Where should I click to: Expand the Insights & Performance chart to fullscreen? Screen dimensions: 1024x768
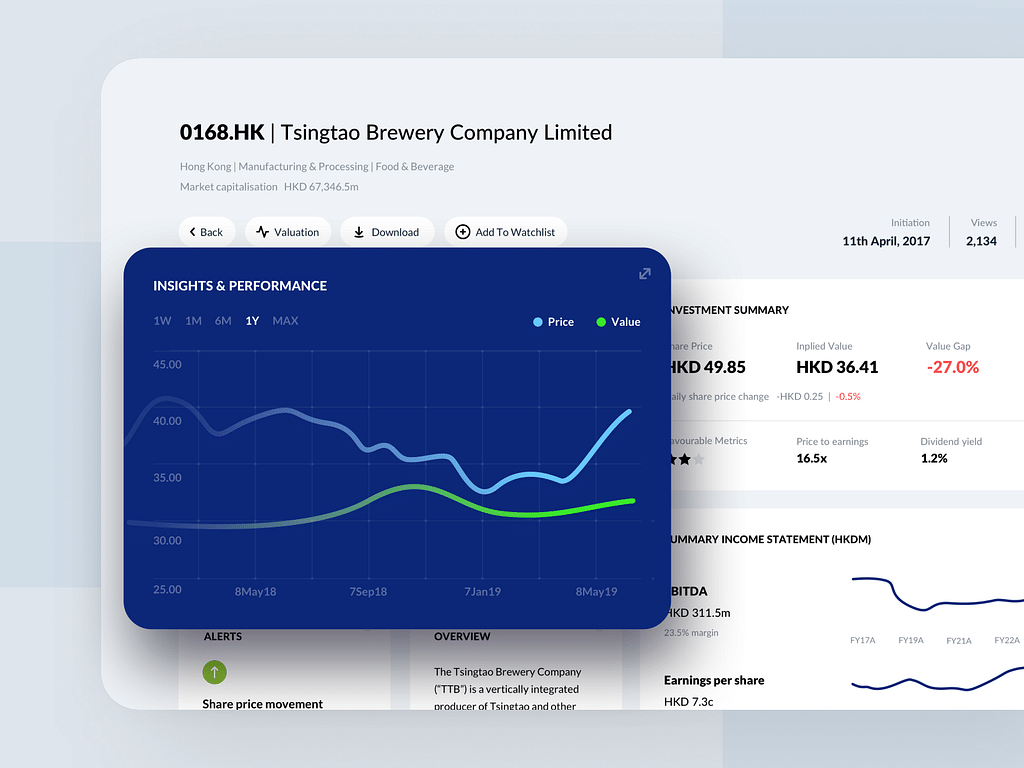[645, 274]
